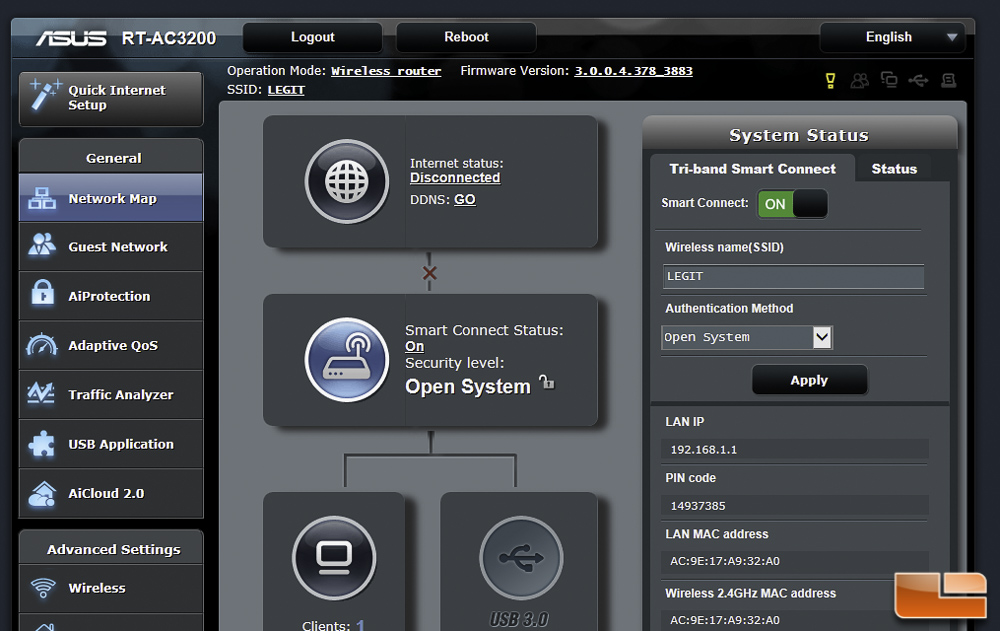Open the English language dropdown

[x=892, y=37]
